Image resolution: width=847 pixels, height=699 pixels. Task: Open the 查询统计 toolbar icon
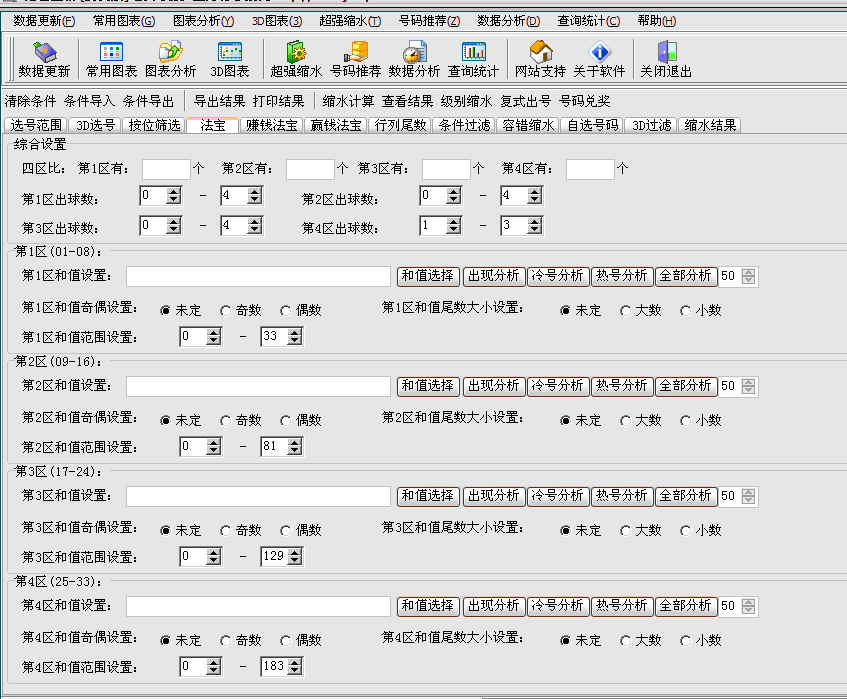[x=473, y=59]
